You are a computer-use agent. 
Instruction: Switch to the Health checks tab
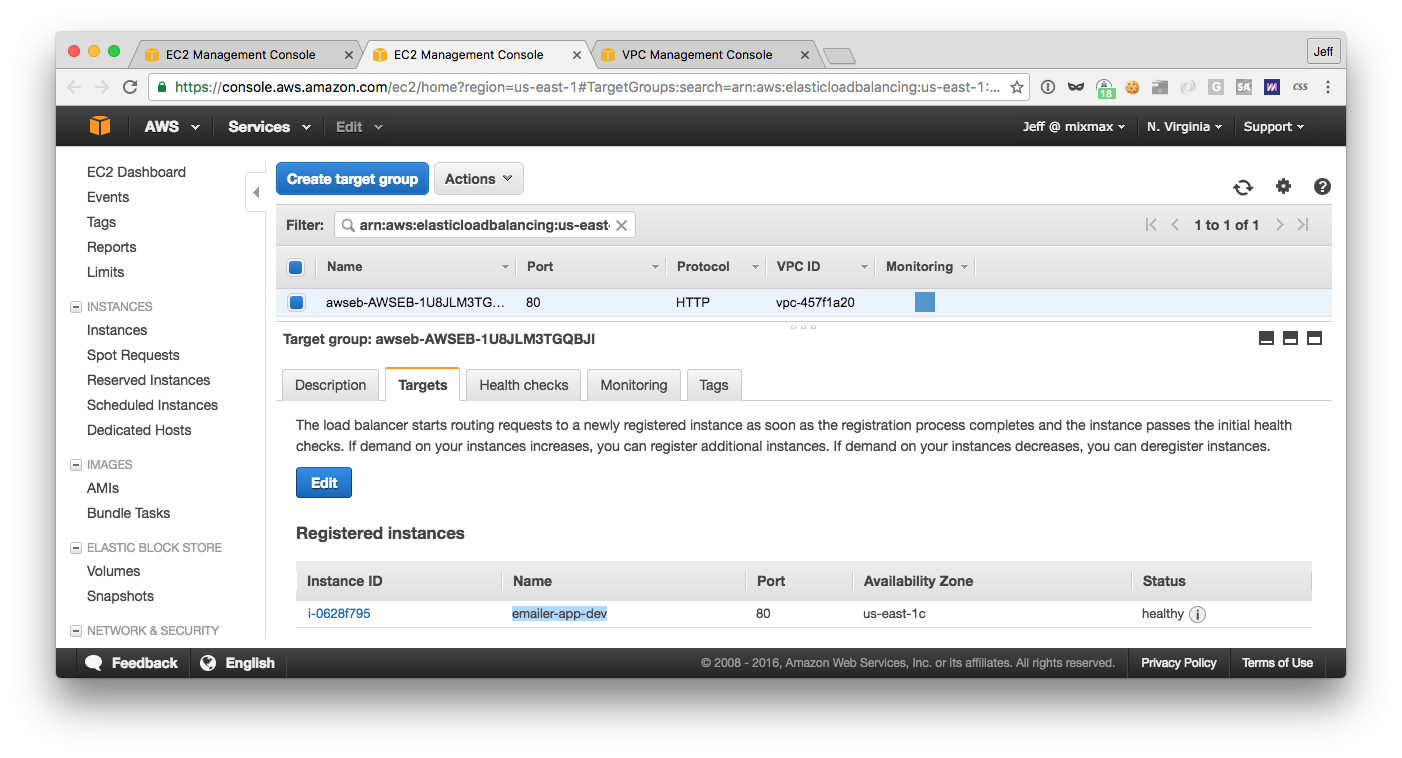[524, 385]
